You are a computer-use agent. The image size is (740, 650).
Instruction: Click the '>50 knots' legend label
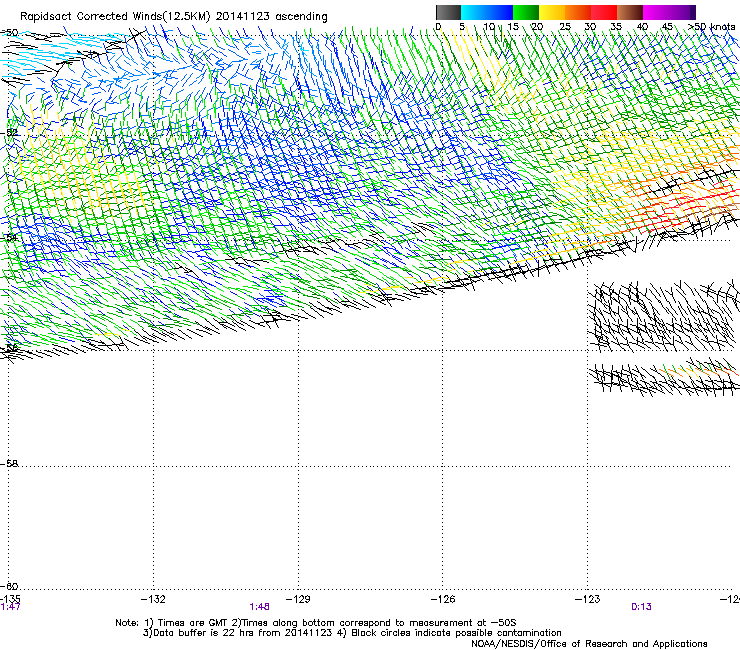pos(712,26)
